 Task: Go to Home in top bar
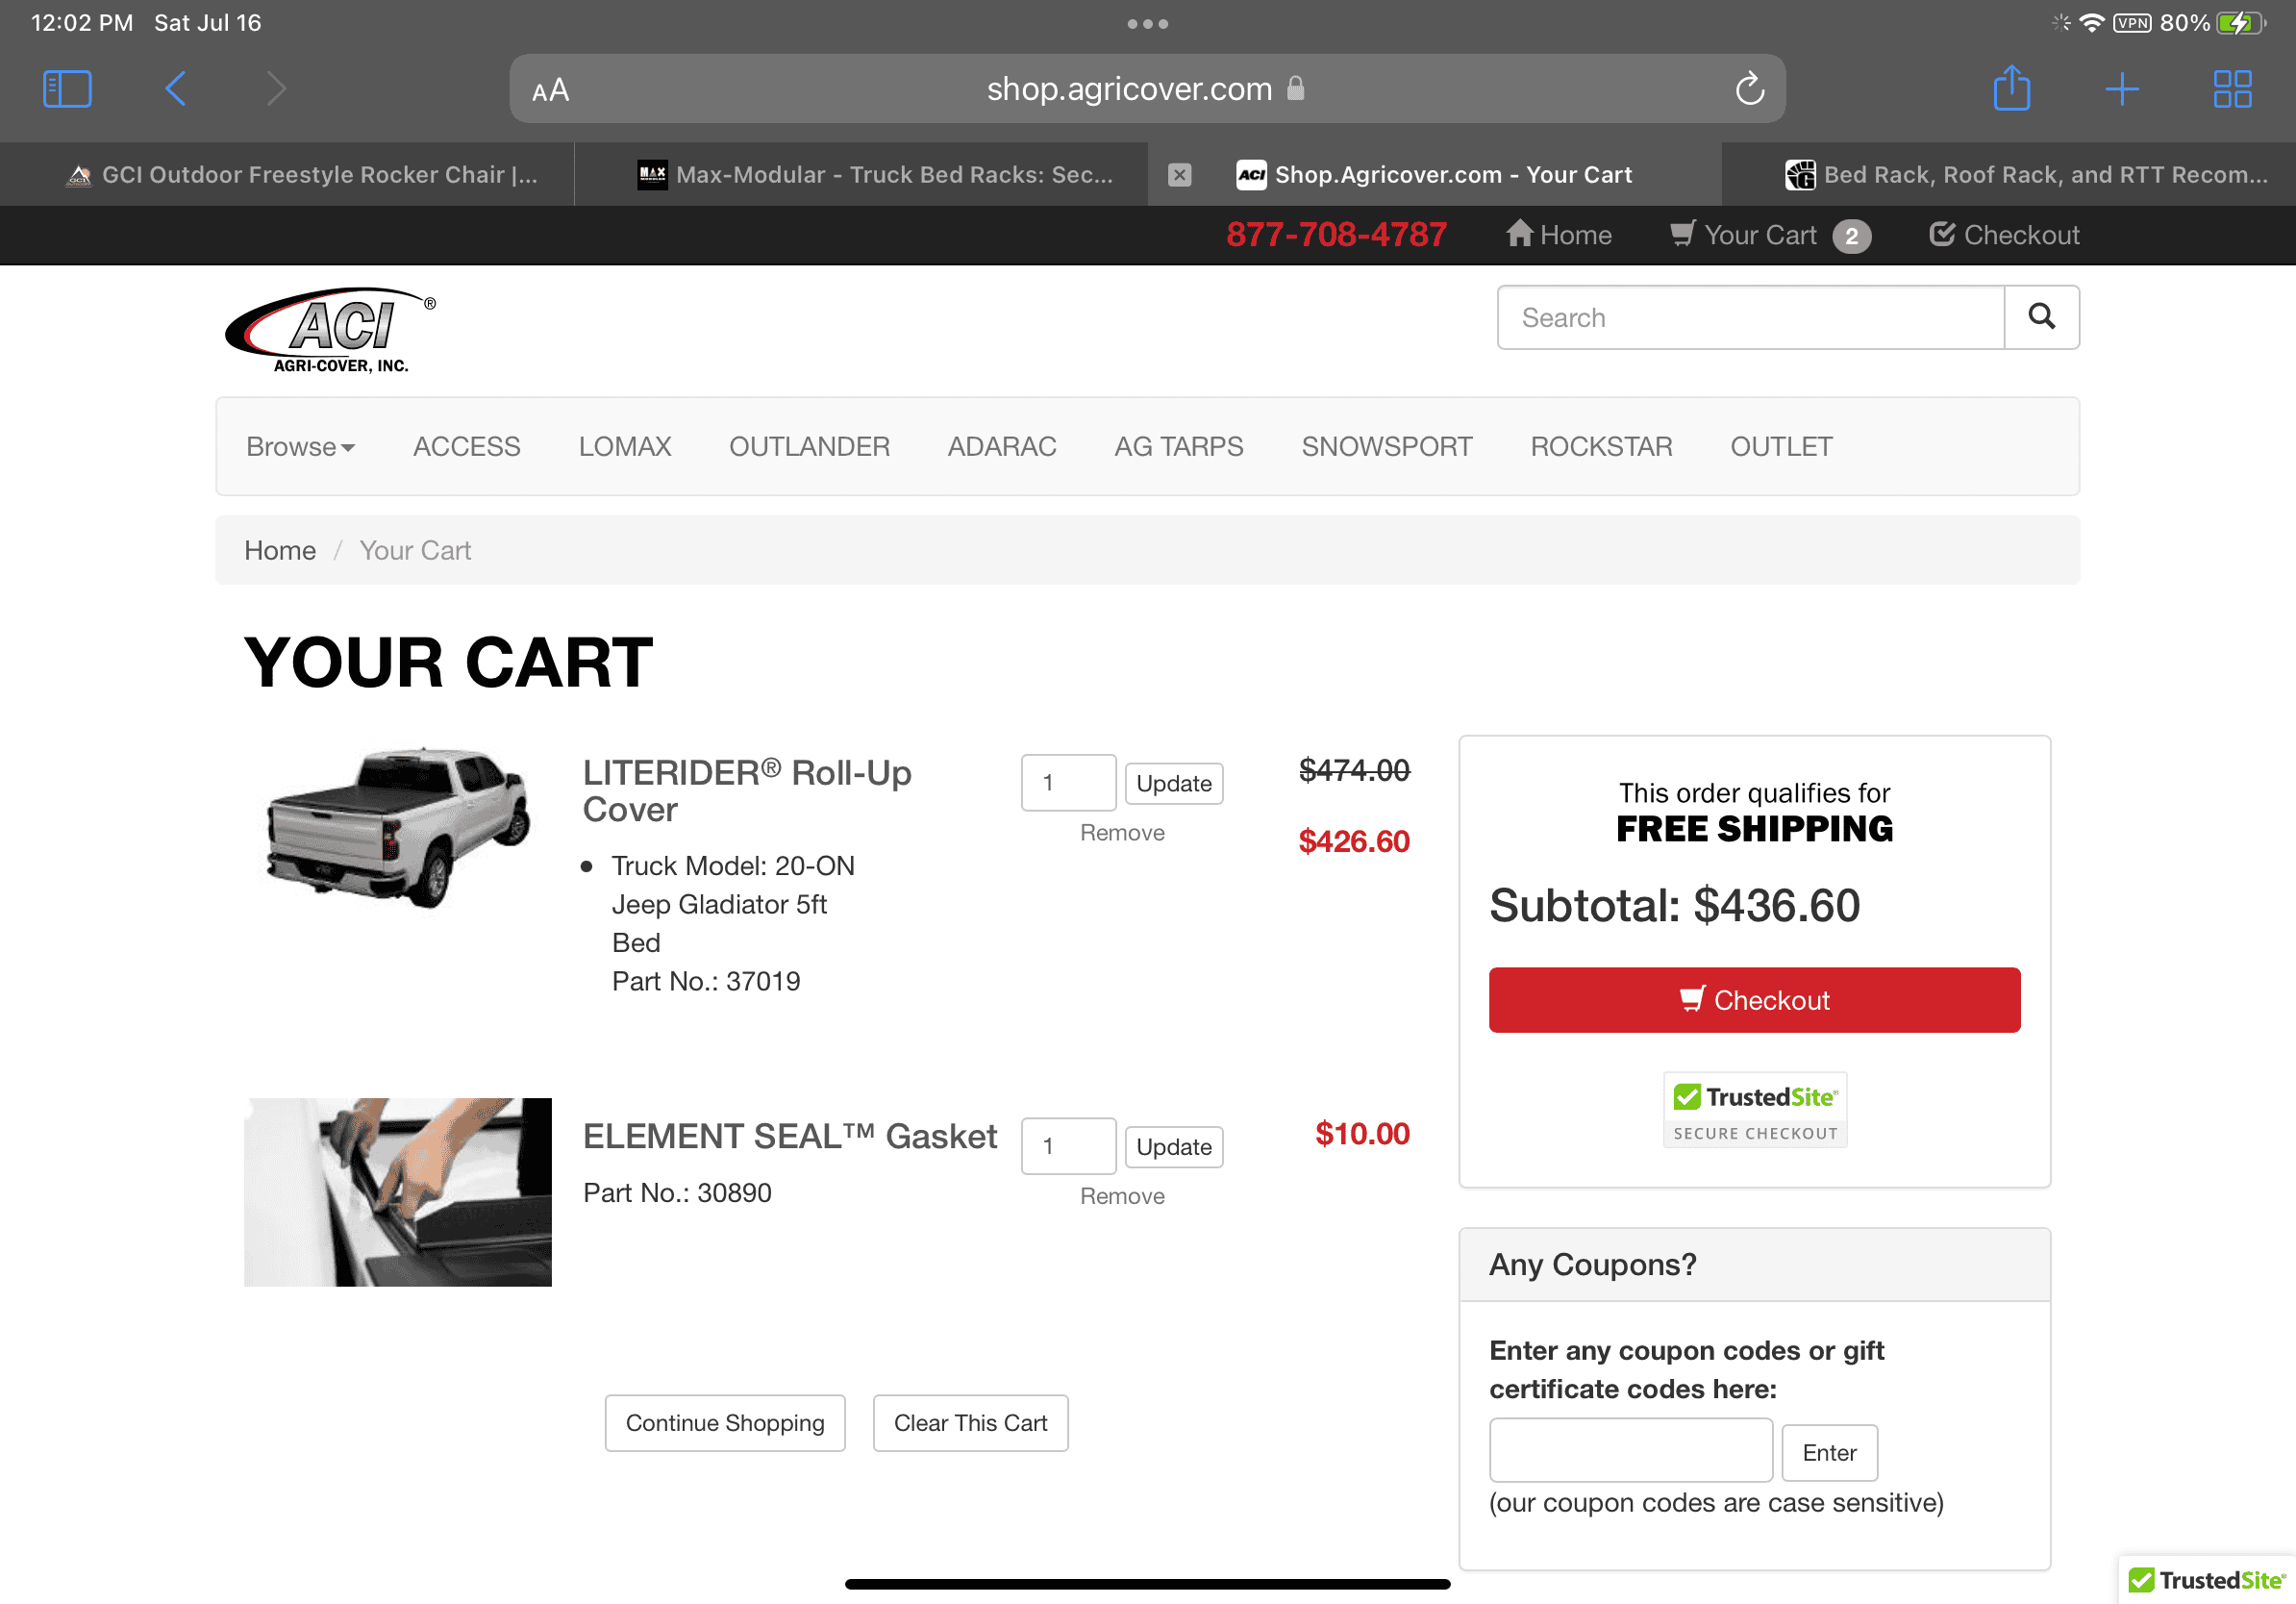pyautogui.click(x=1559, y=235)
